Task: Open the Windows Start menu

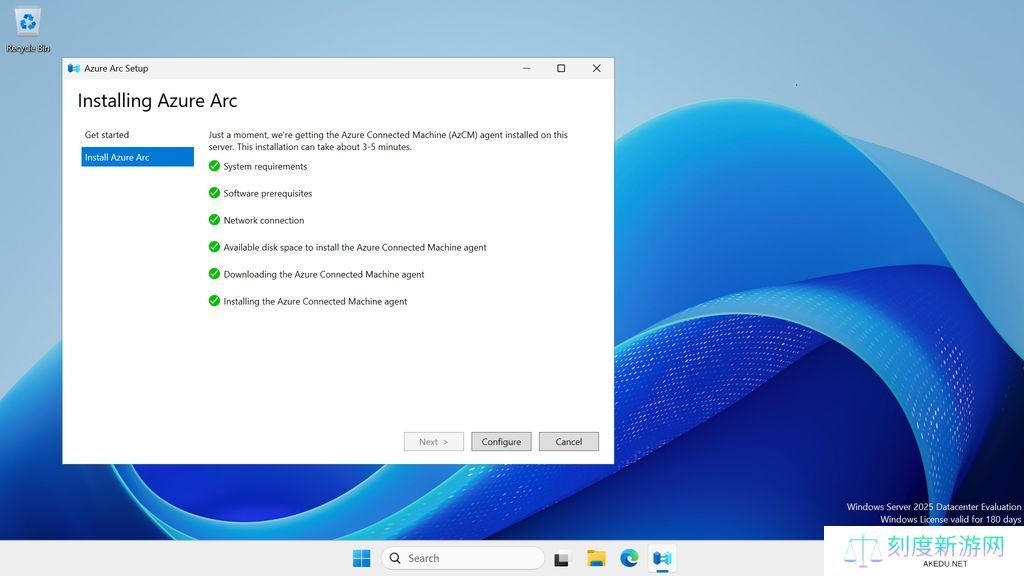Action: (x=361, y=558)
